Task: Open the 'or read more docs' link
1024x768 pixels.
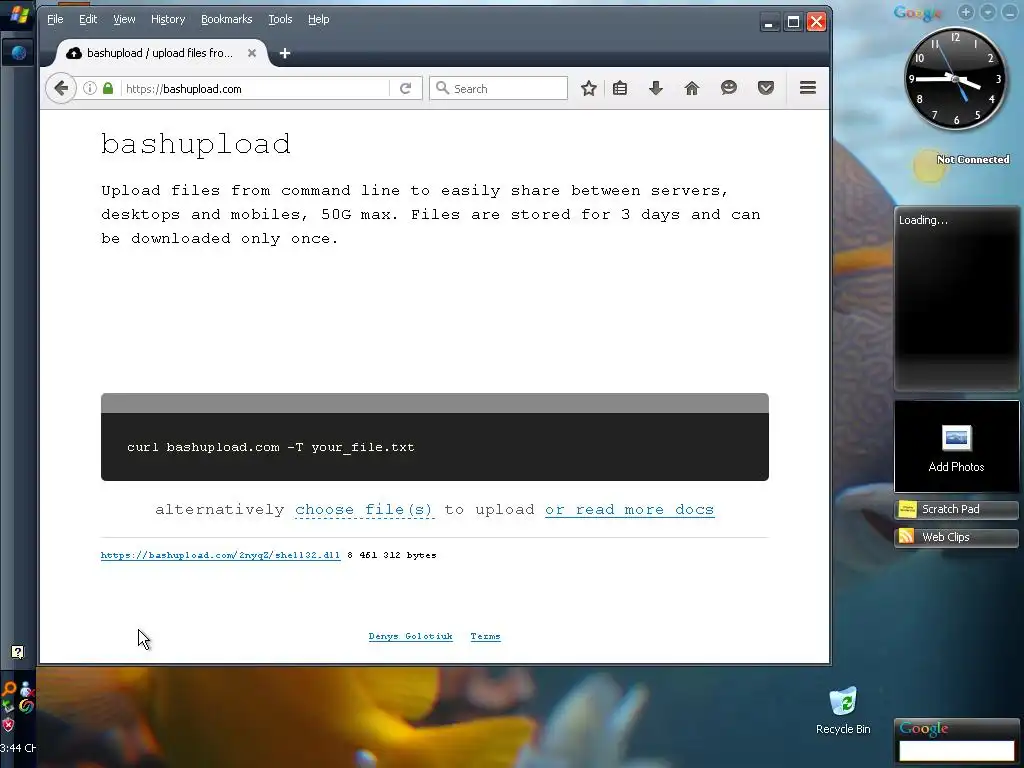Action: 630,510
